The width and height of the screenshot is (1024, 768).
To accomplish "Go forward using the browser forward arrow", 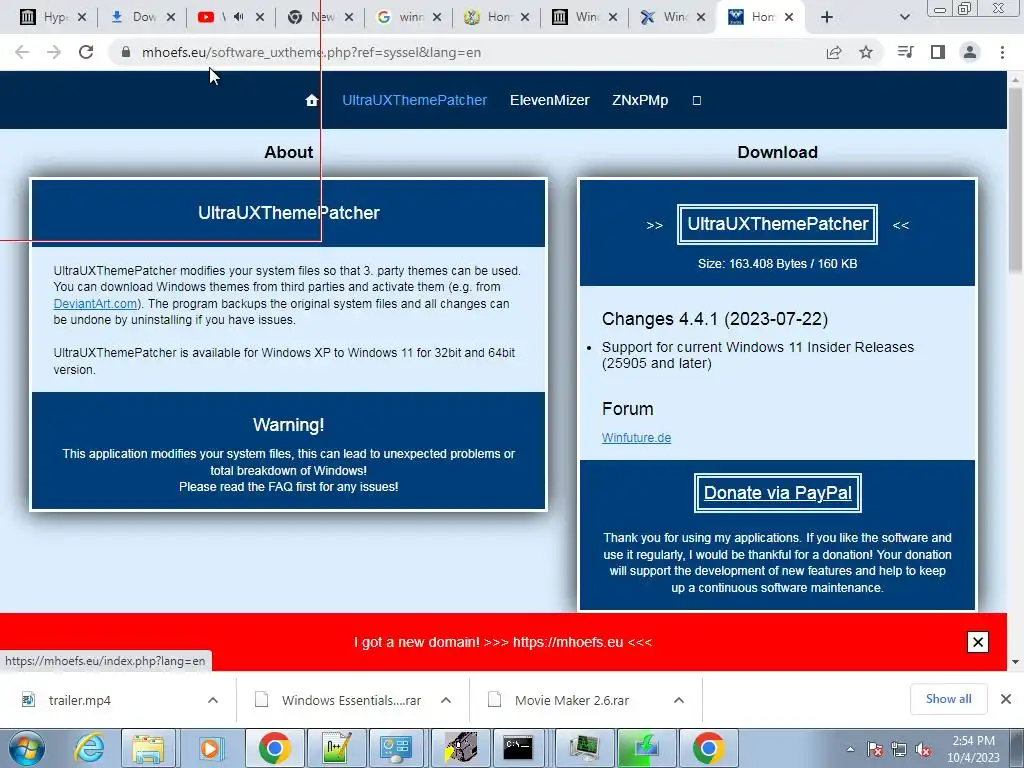I will tap(54, 52).
